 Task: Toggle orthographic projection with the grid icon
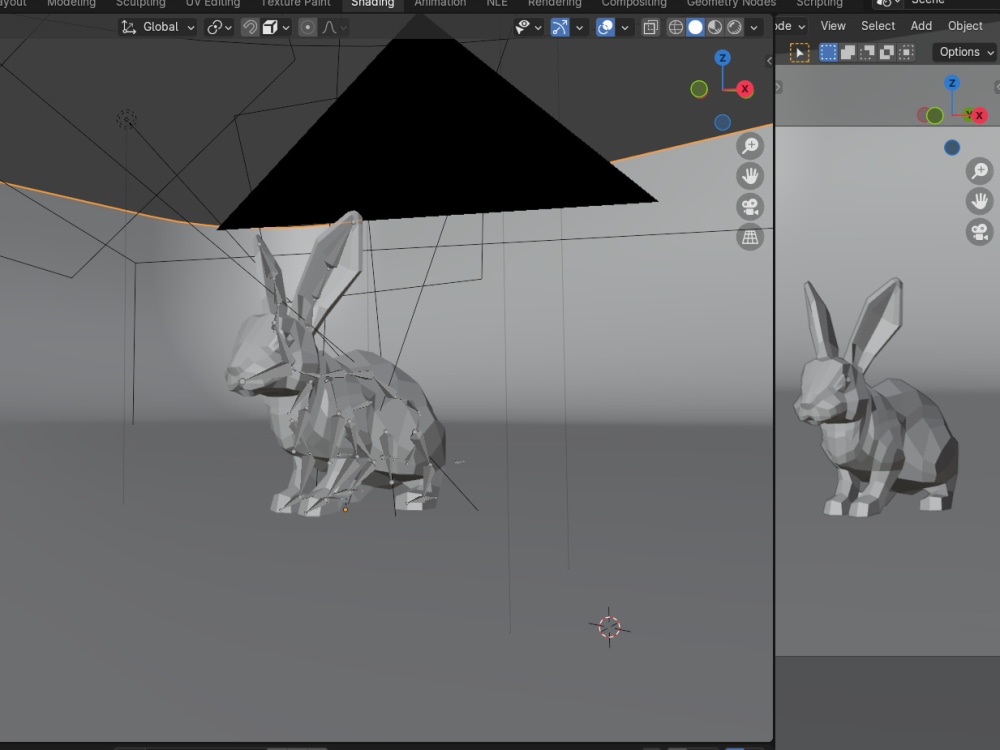(x=750, y=238)
